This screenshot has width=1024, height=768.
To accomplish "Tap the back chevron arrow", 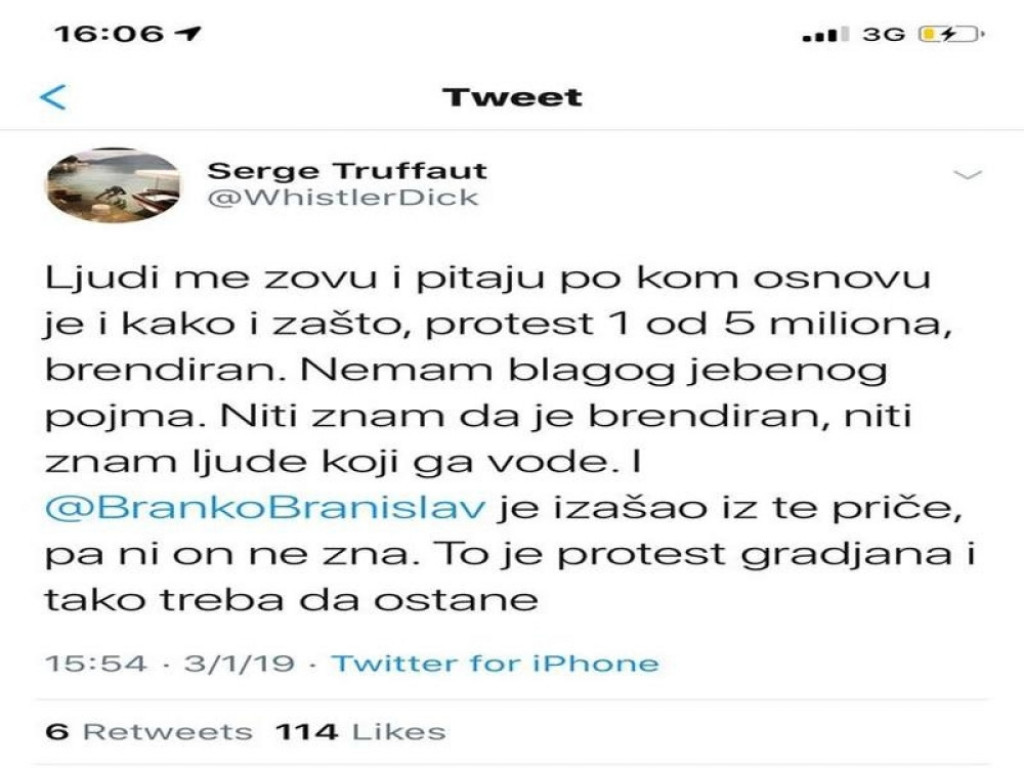I will point(52,97).
